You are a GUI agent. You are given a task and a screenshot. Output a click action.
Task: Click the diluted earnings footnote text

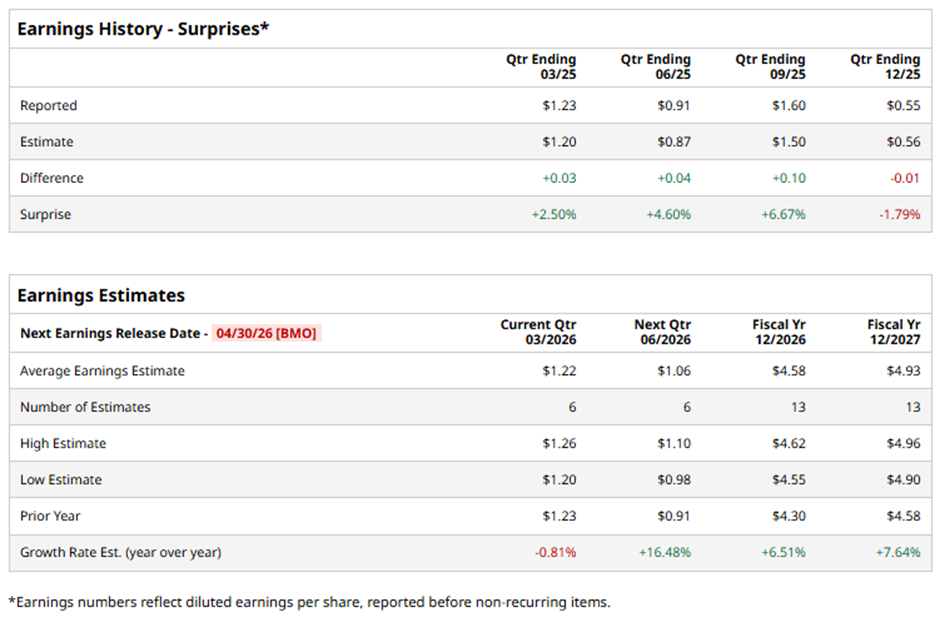click(309, 602)
